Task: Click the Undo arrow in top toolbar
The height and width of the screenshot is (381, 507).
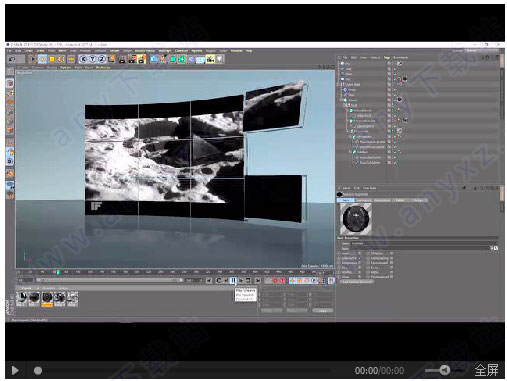Action: (x=12, y=59)
